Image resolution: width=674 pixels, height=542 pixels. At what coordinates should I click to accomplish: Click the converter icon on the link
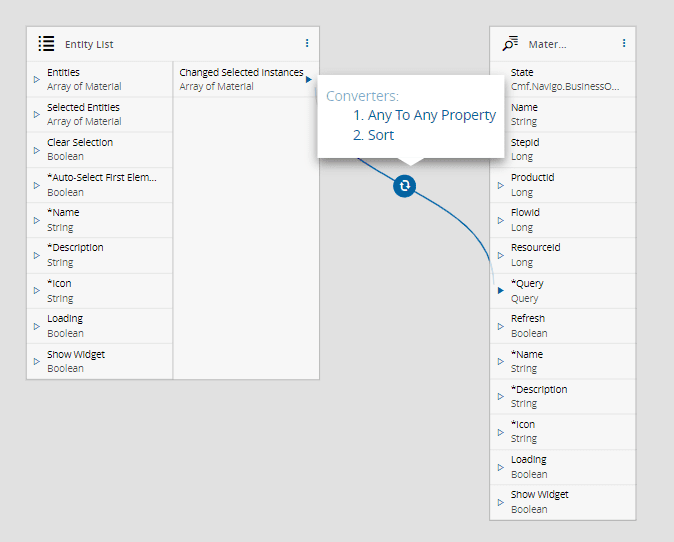pos(404,185)
